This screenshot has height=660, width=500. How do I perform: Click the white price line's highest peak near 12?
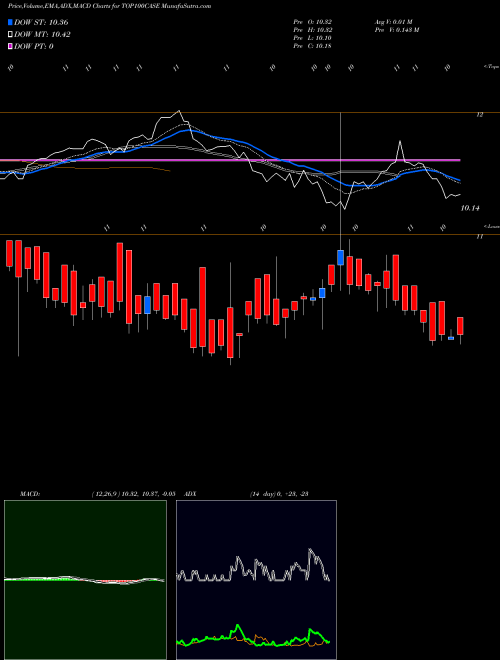pos(179,111)
